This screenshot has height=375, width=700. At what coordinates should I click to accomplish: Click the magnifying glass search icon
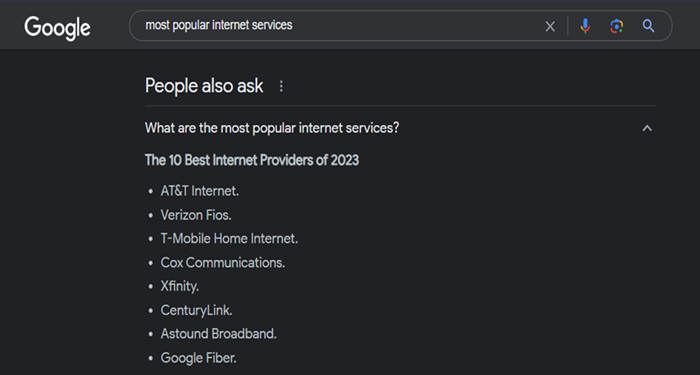648,26
